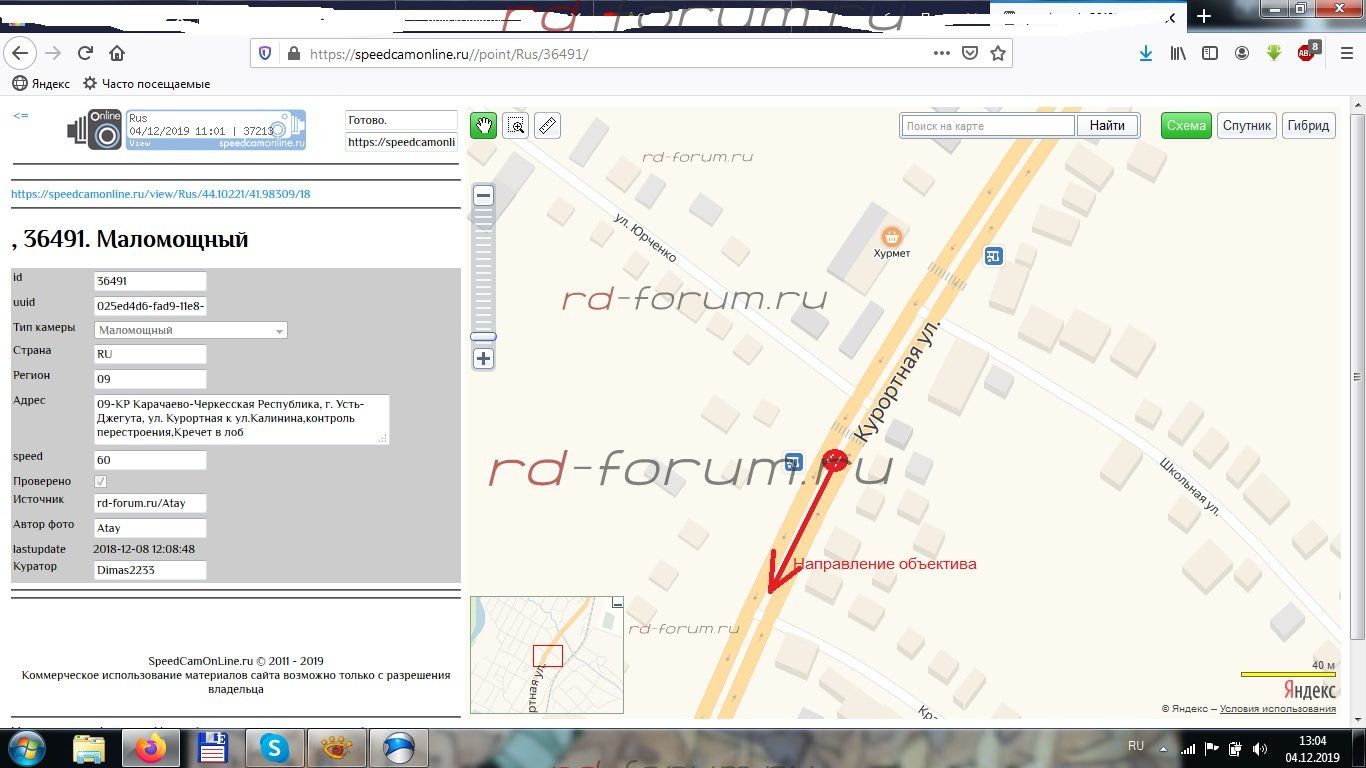Screen dimensions: 1366x768
Task: Switch map to Схема view
Action: click(1185, 125)
